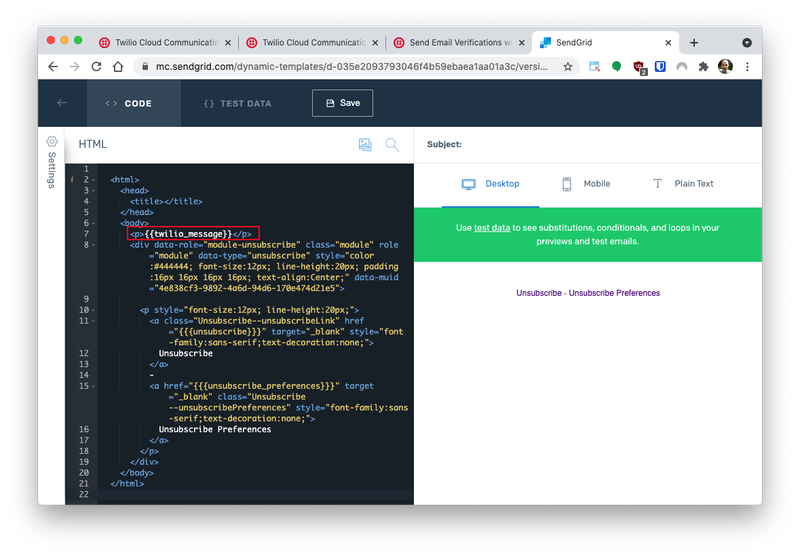Close the SendGrid browser tab
This screenshot has height=555, width=800.
tap(668, 43)
